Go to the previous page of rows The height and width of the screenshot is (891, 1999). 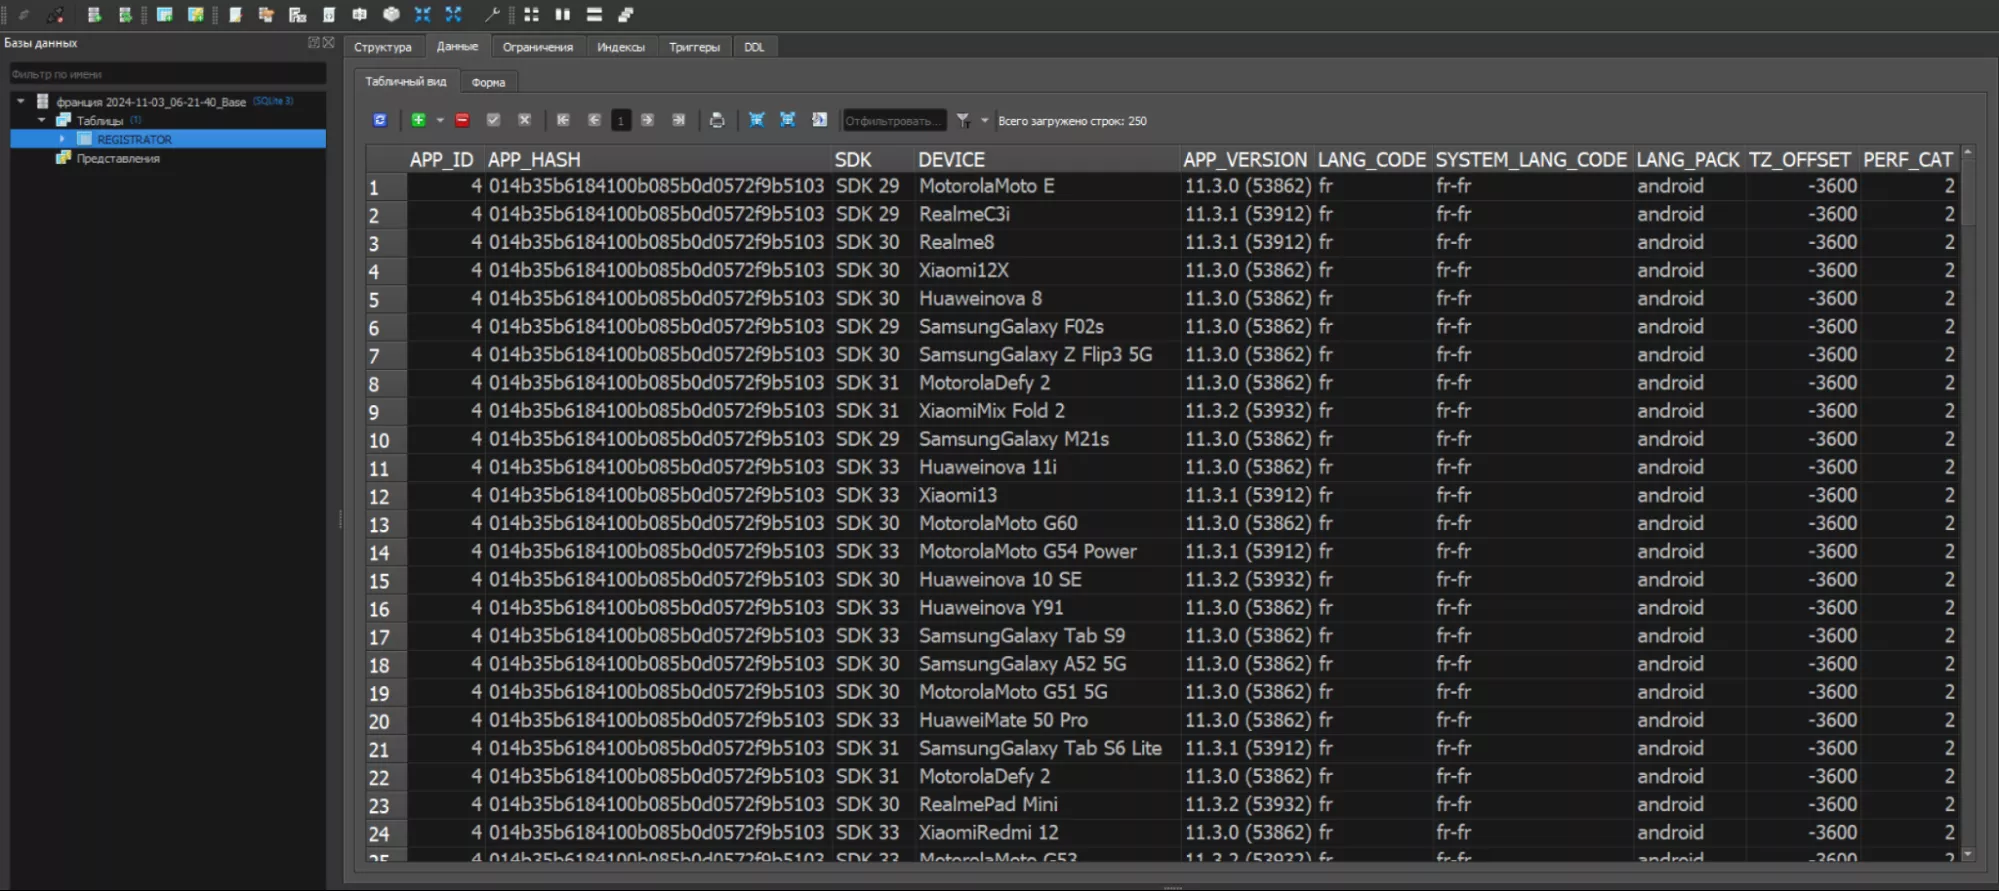click(594, 120)
